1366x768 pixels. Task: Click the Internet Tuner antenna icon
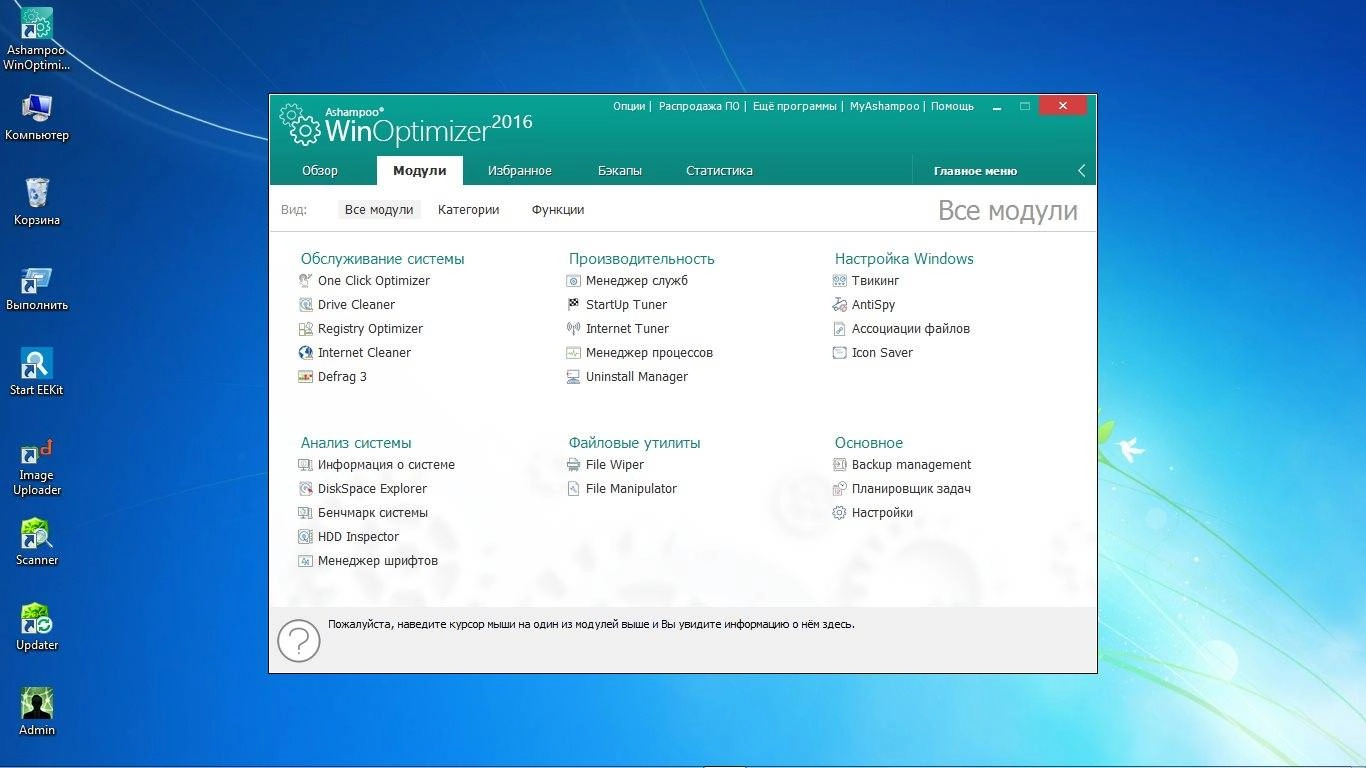point(574,329)
